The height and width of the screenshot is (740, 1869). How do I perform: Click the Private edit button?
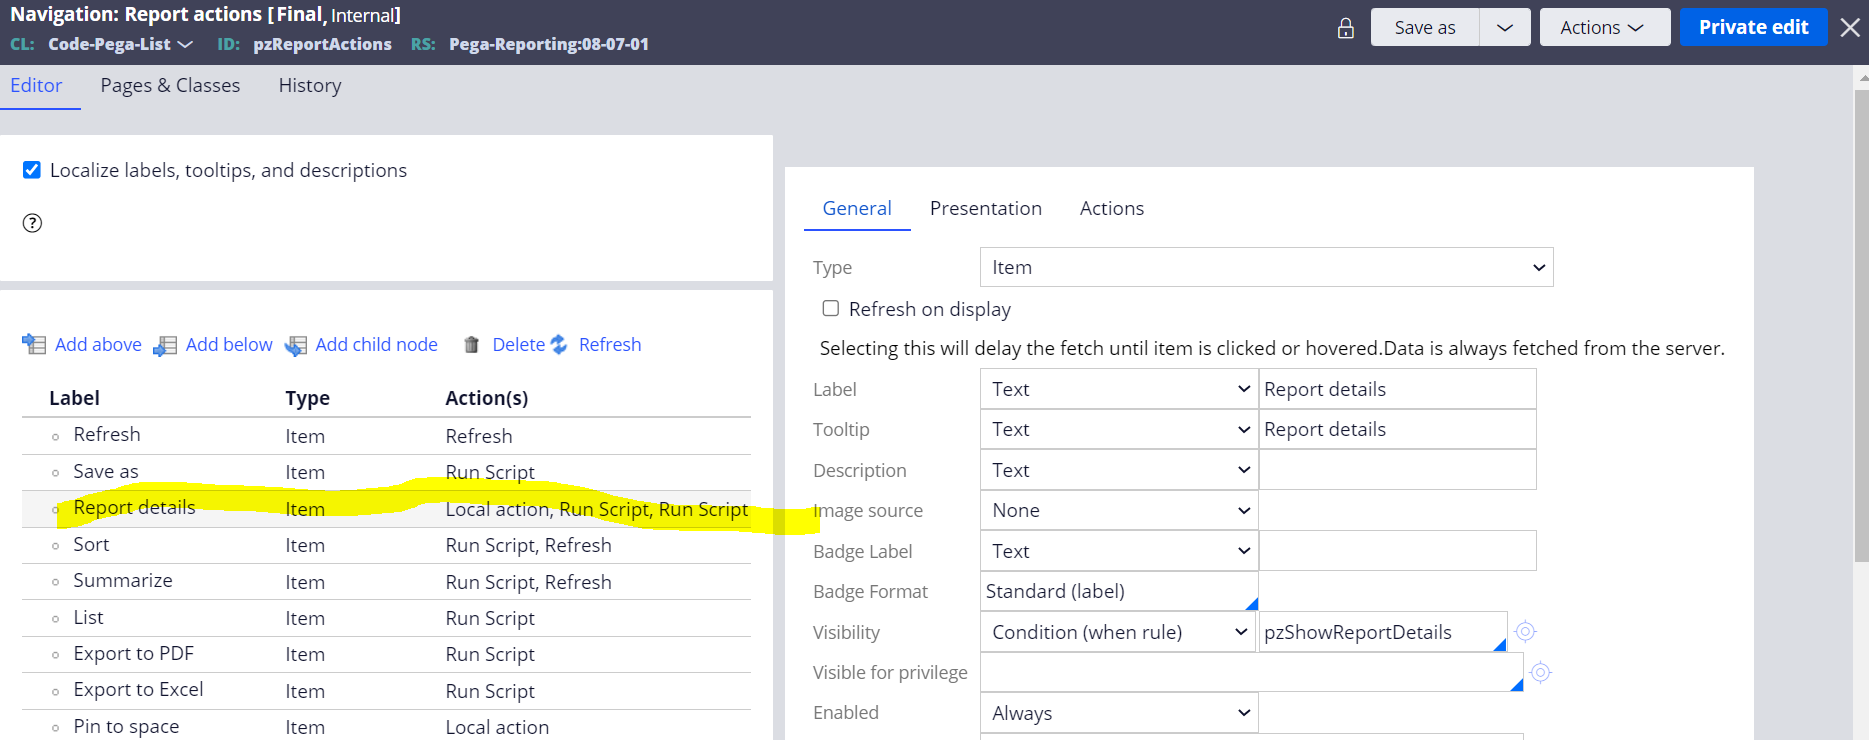tap(1753, 27)
